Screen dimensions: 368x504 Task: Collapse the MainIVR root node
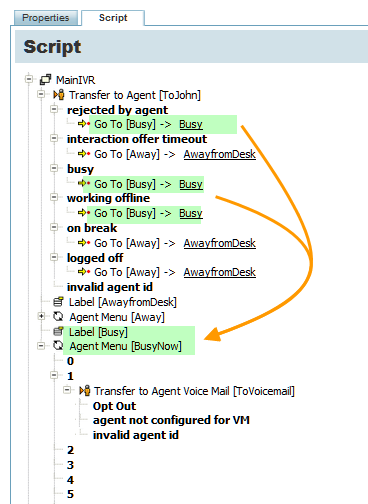tap(29, 79)
